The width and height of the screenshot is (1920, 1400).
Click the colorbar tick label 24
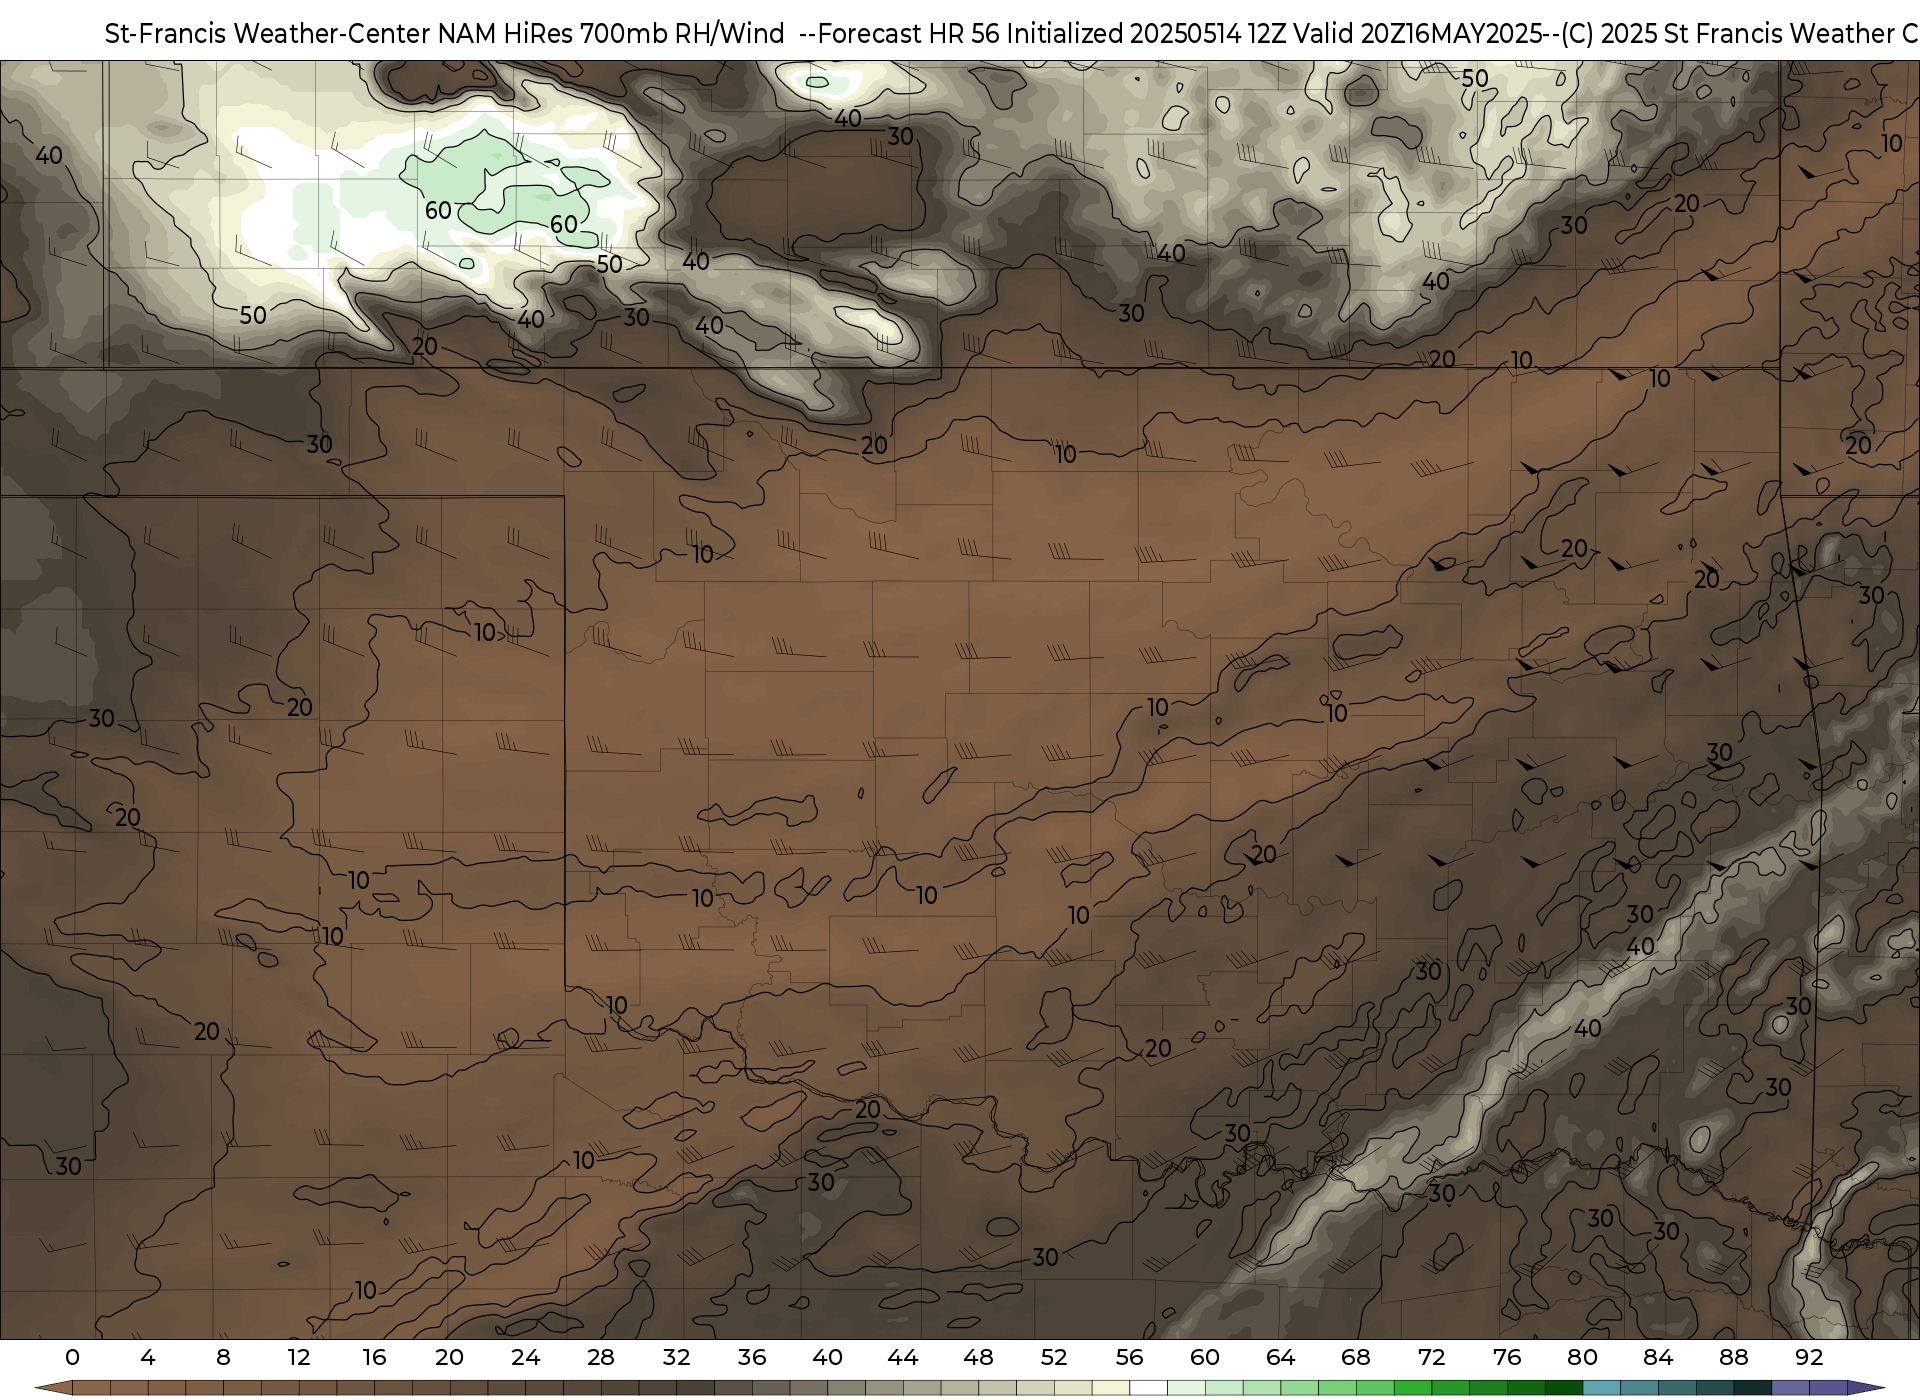(525, 1357)
